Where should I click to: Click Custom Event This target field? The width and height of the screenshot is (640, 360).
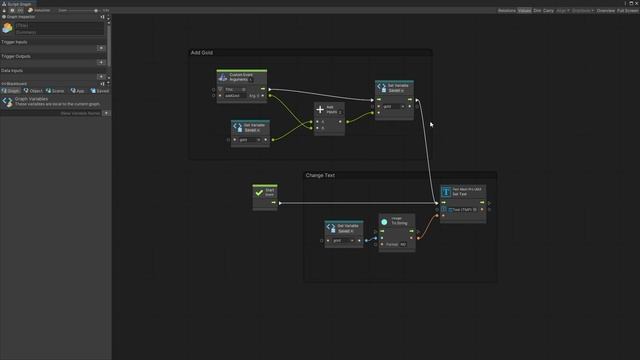coord(235,89)
